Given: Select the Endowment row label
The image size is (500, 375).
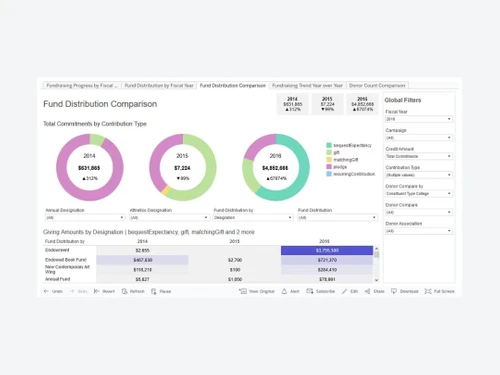Looking at the screenshot, I should 57,250.
